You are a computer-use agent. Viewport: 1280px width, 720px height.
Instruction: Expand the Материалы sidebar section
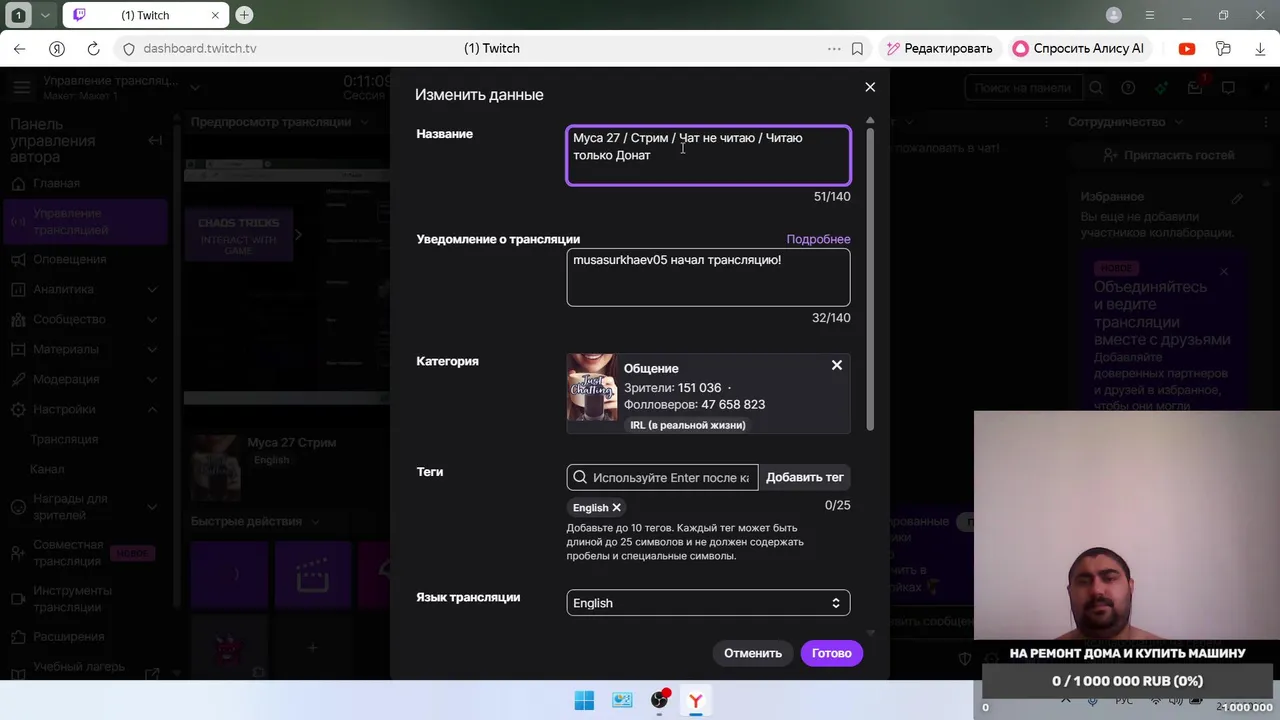pyautogui.click(x=152, y=349)
